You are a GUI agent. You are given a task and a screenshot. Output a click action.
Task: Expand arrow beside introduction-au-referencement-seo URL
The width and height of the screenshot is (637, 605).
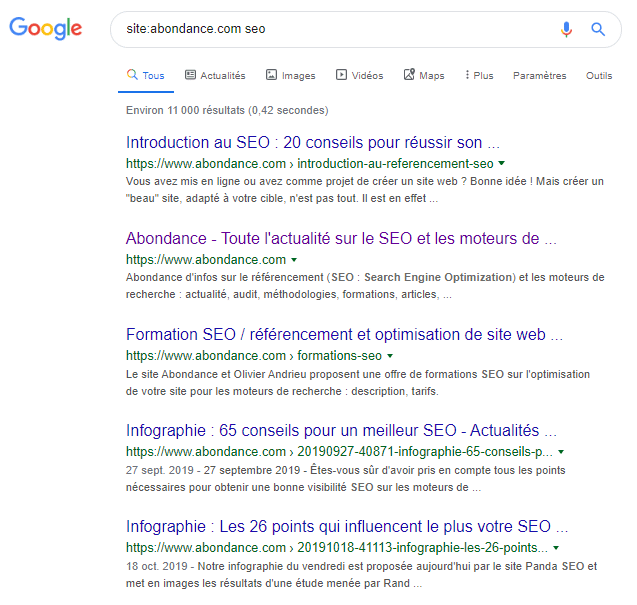click(502, 163)
